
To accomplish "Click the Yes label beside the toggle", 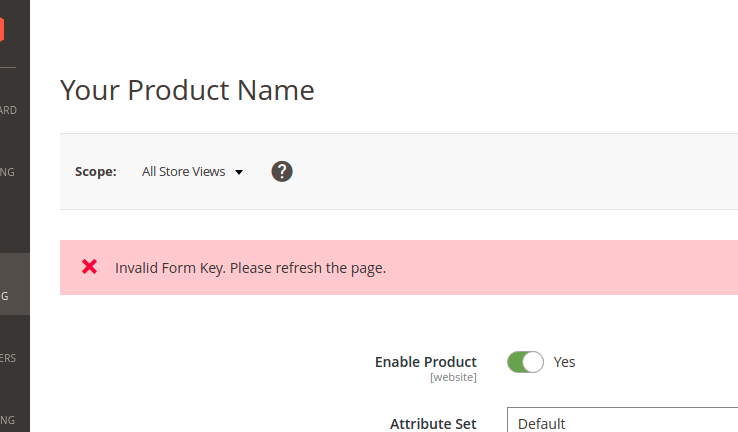I will pos(564,362).
